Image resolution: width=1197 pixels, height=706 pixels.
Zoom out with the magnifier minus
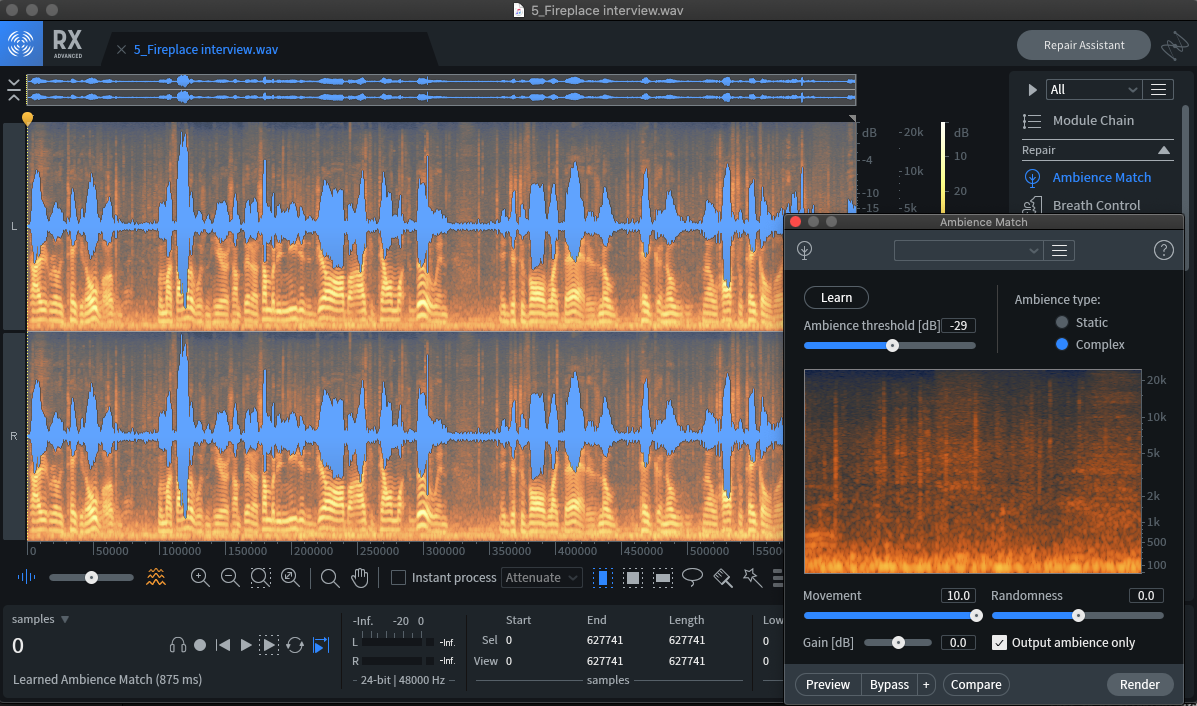pos(230,578)
